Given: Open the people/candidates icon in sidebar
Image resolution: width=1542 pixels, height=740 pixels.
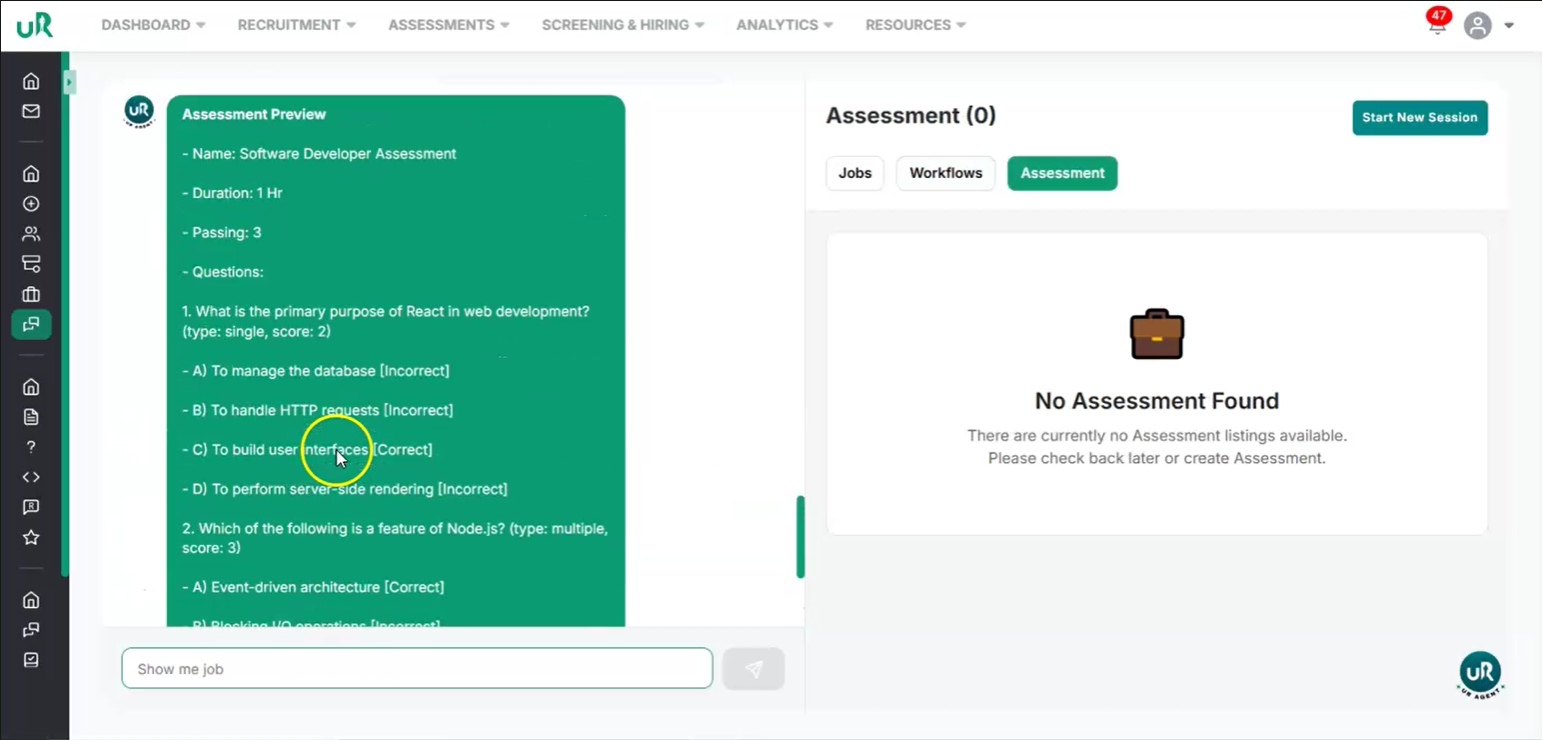Looking at the screenshot, I should [x=31, y=234].
